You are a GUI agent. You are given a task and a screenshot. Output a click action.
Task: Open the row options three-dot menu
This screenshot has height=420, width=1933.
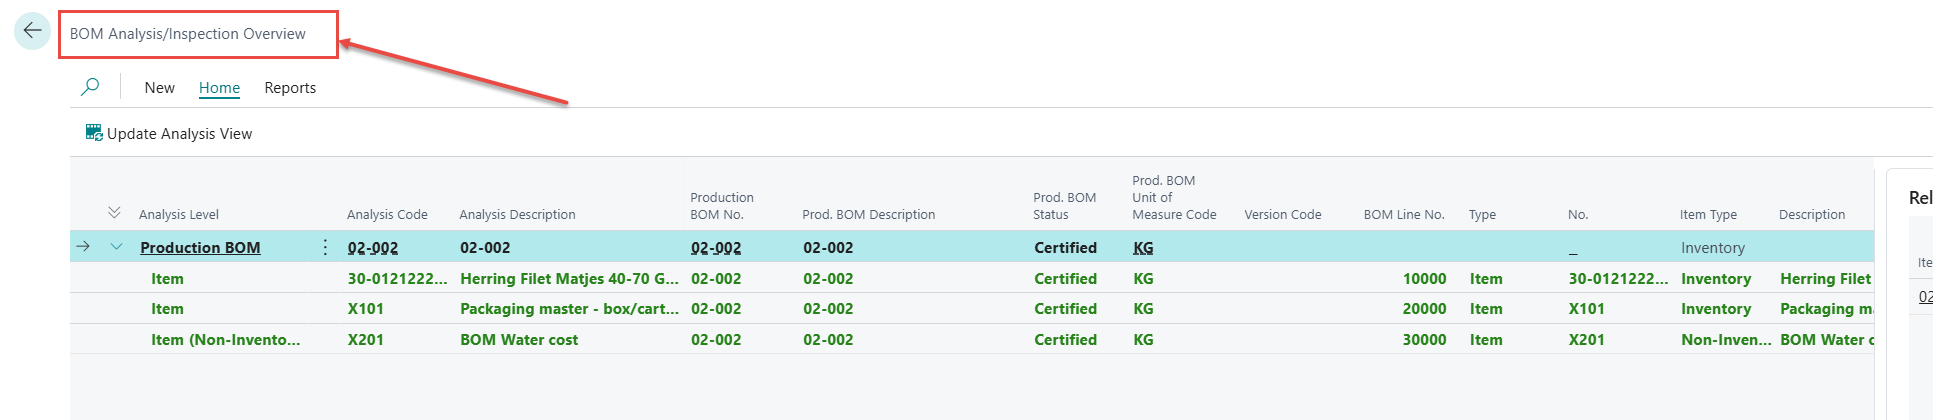point(325,247)
